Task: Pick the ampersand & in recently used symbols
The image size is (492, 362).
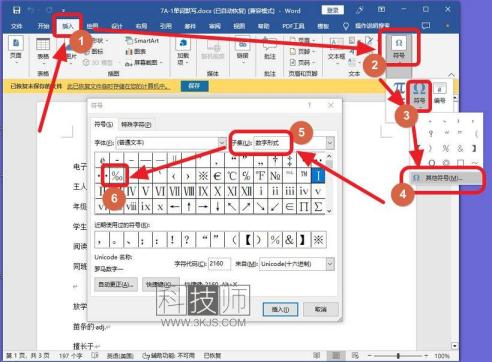Action: pyautogui.click(x=289, y=240)
